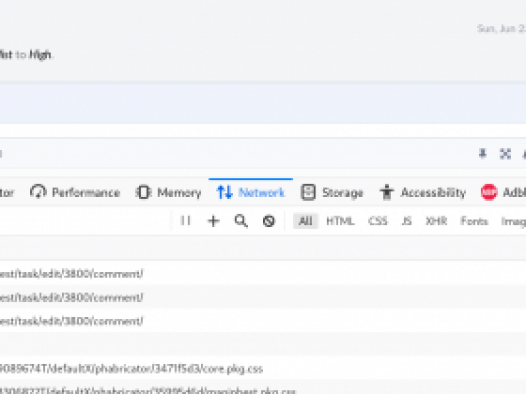Select the third task/edit/3800/comment/ request
526x394 pixels.
pos(263,321)
